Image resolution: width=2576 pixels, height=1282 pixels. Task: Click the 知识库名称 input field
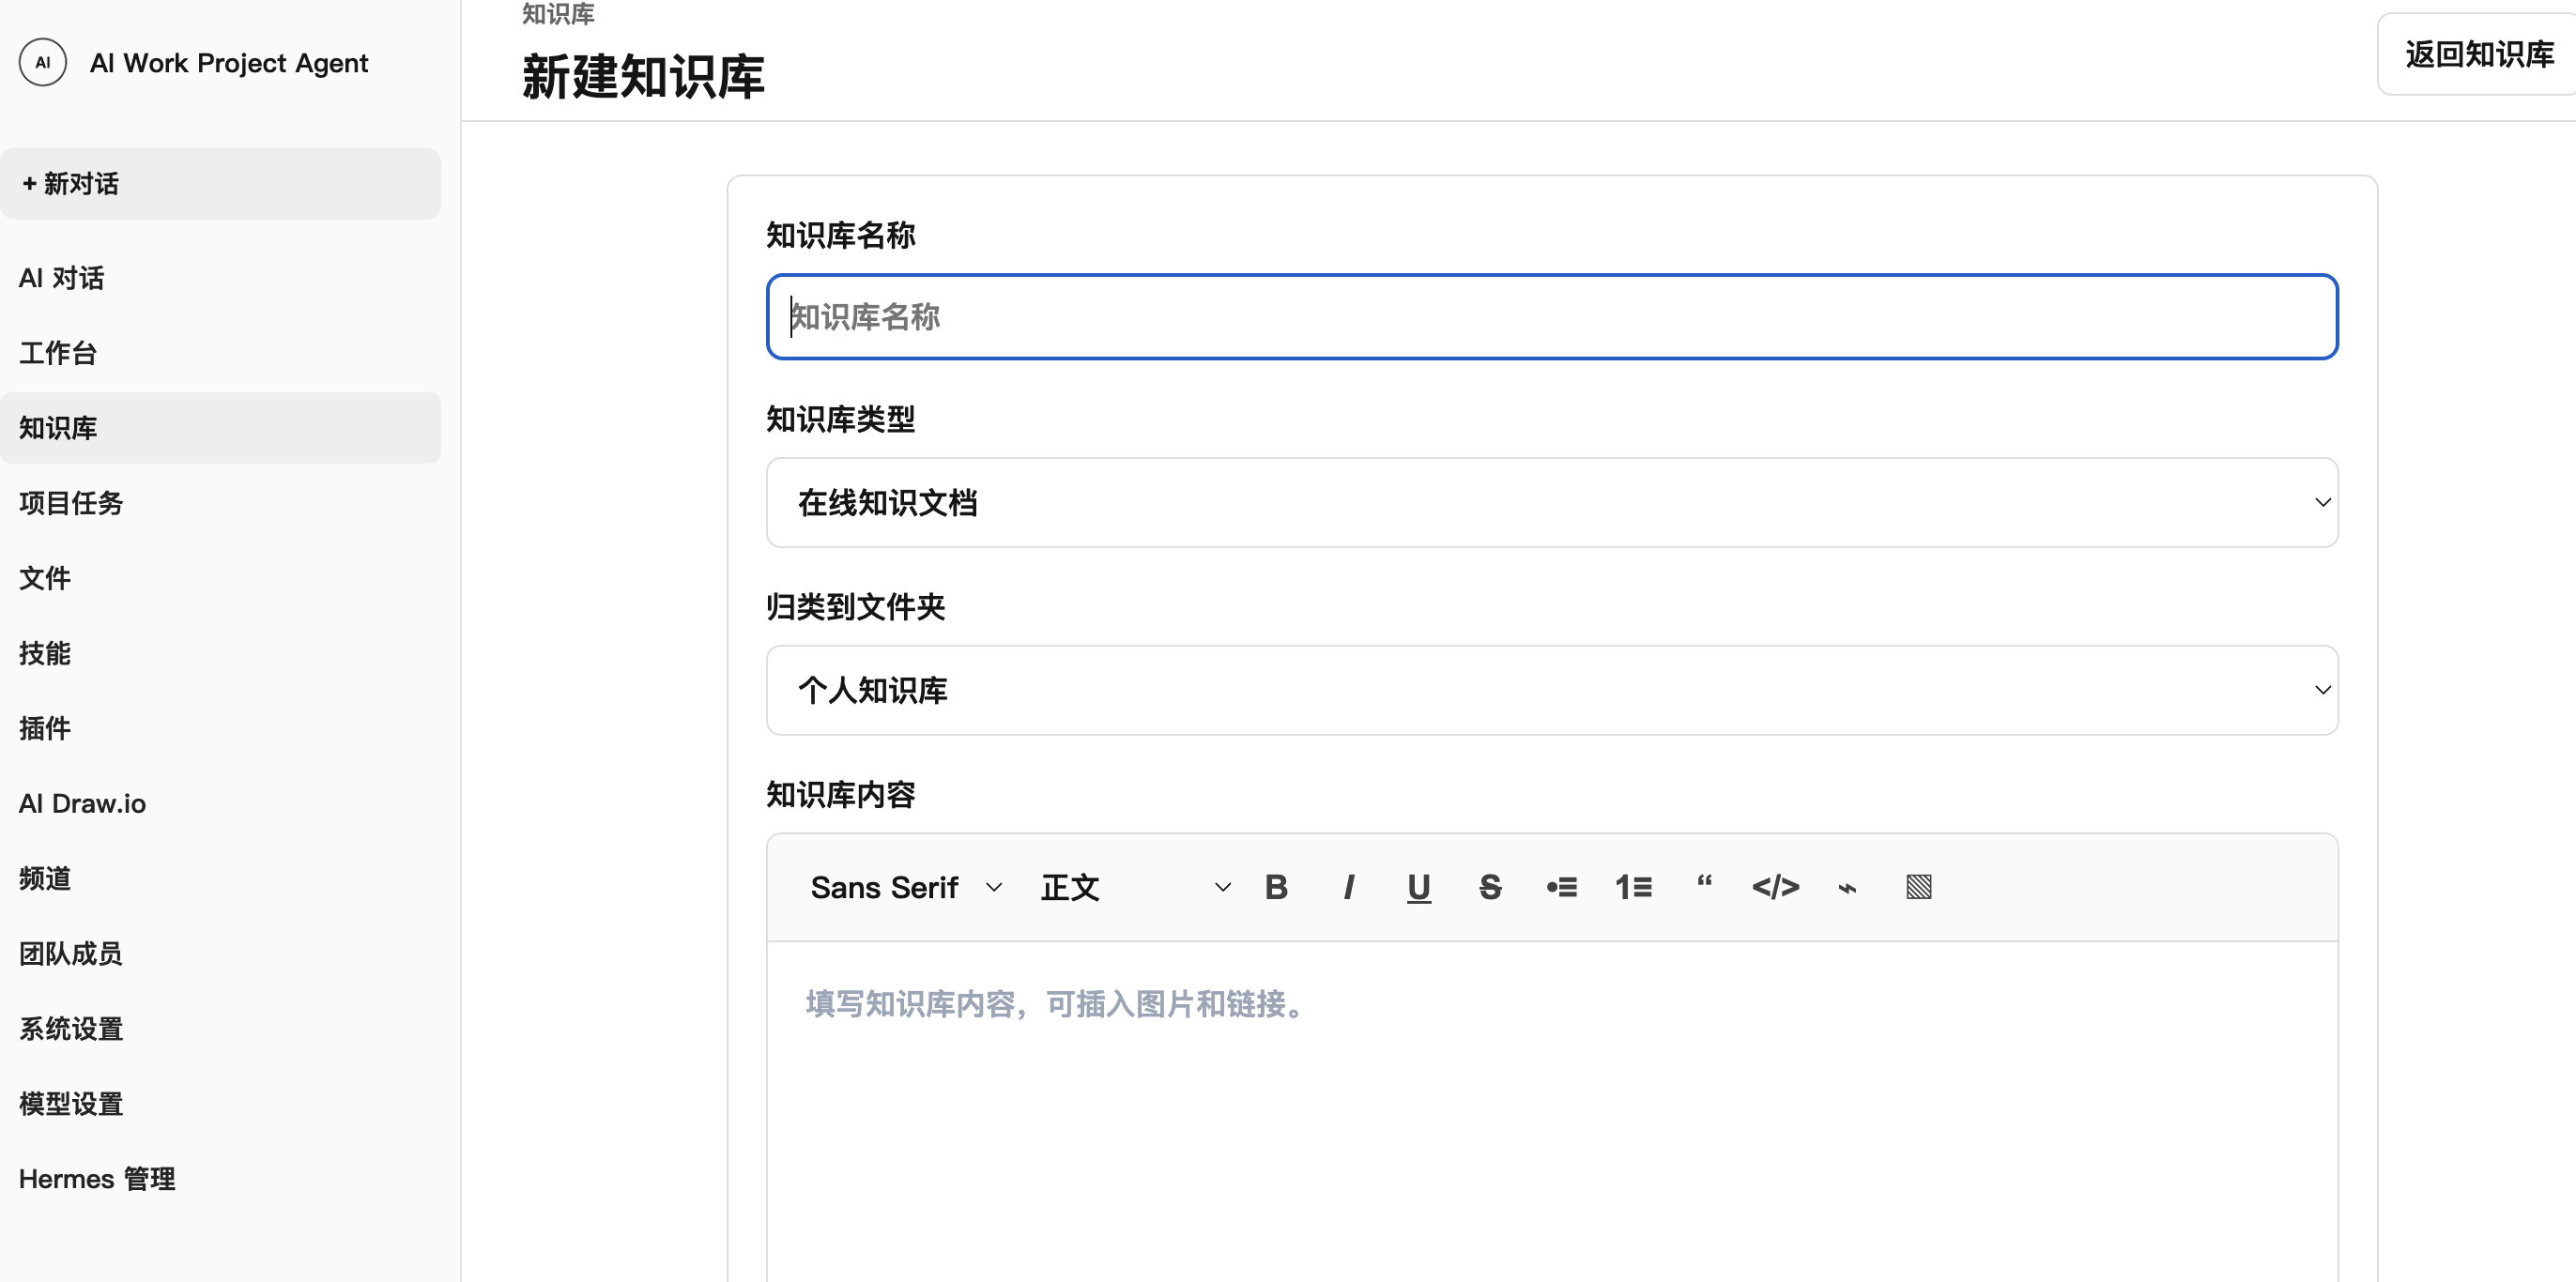pos(1551,317)
